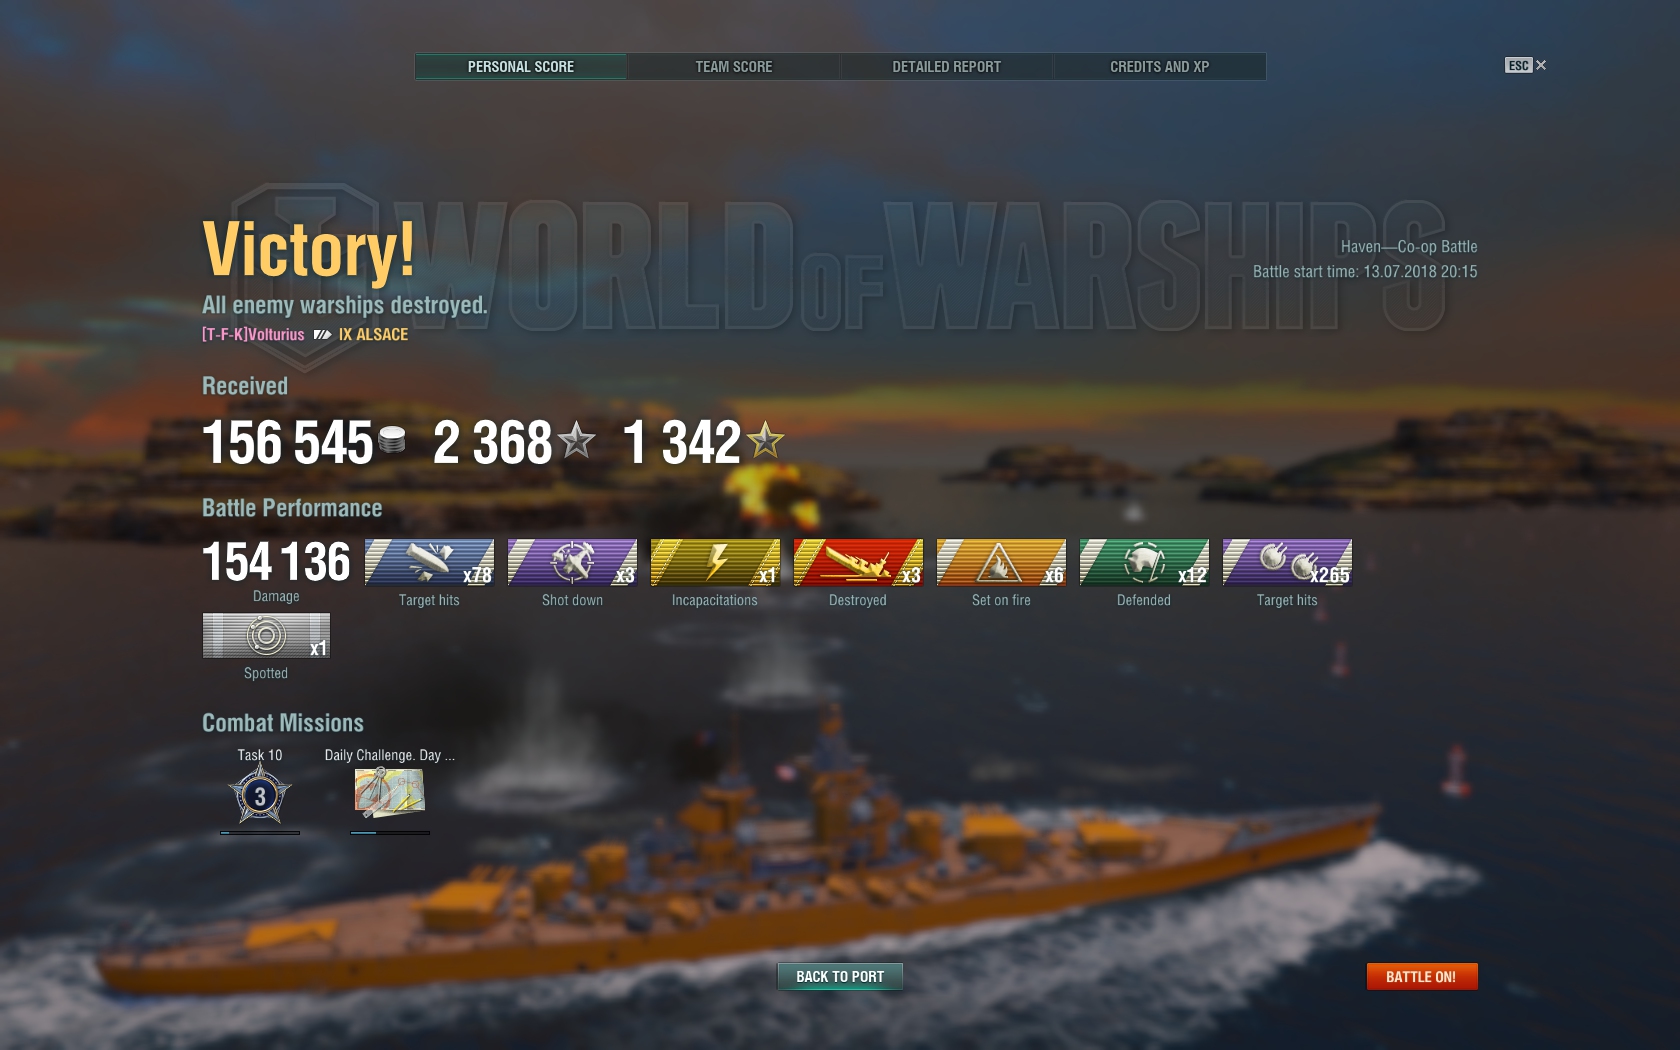This screenshot has height=1050, width=1680.
Task: Click the gold free XP star icon
Action: click(x=765, y=440)
